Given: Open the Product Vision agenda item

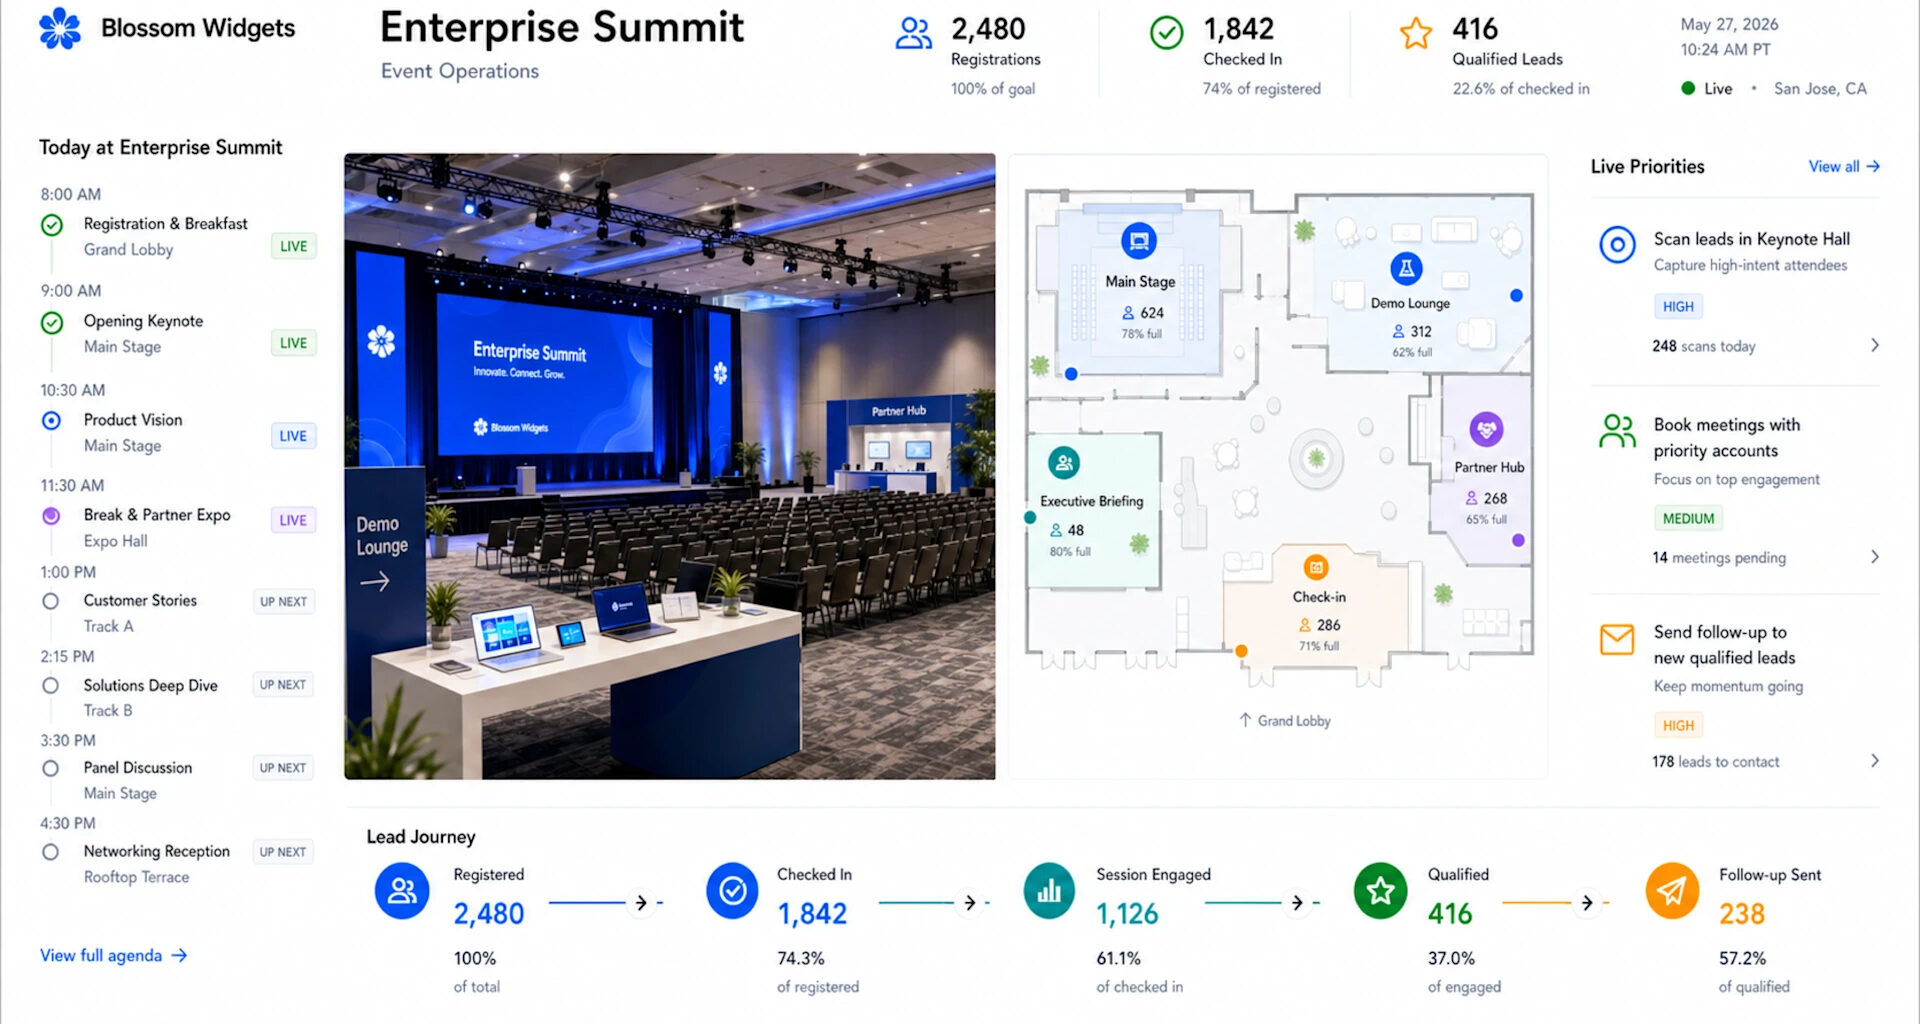Looking at the screenshot, I should (x=178, y=432).
